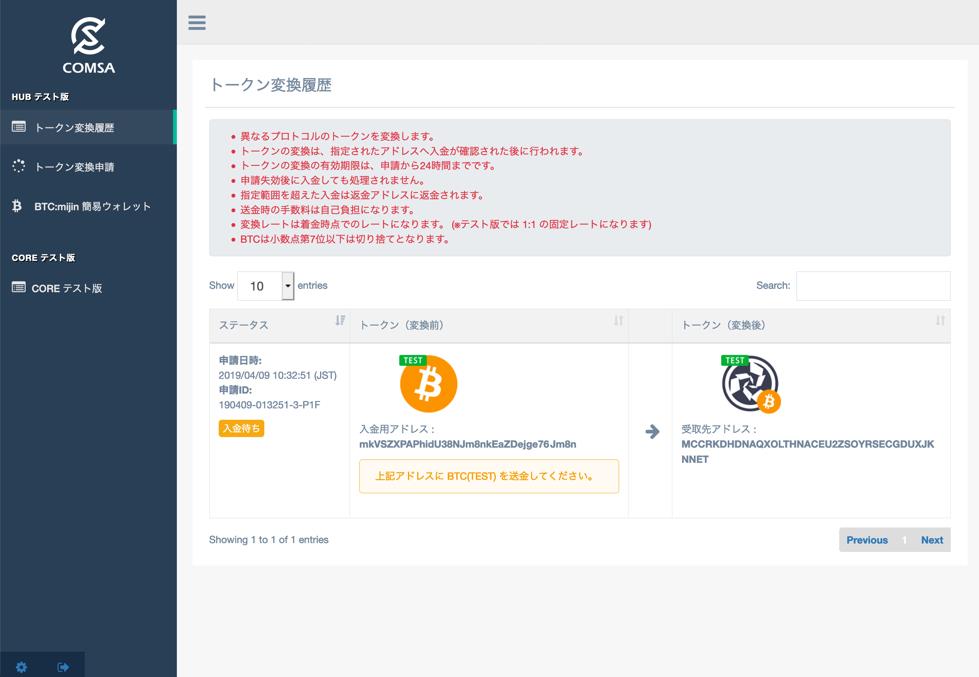Click the Previous pagination button
Screen dimensions: 979x677
tap(867, 540)
